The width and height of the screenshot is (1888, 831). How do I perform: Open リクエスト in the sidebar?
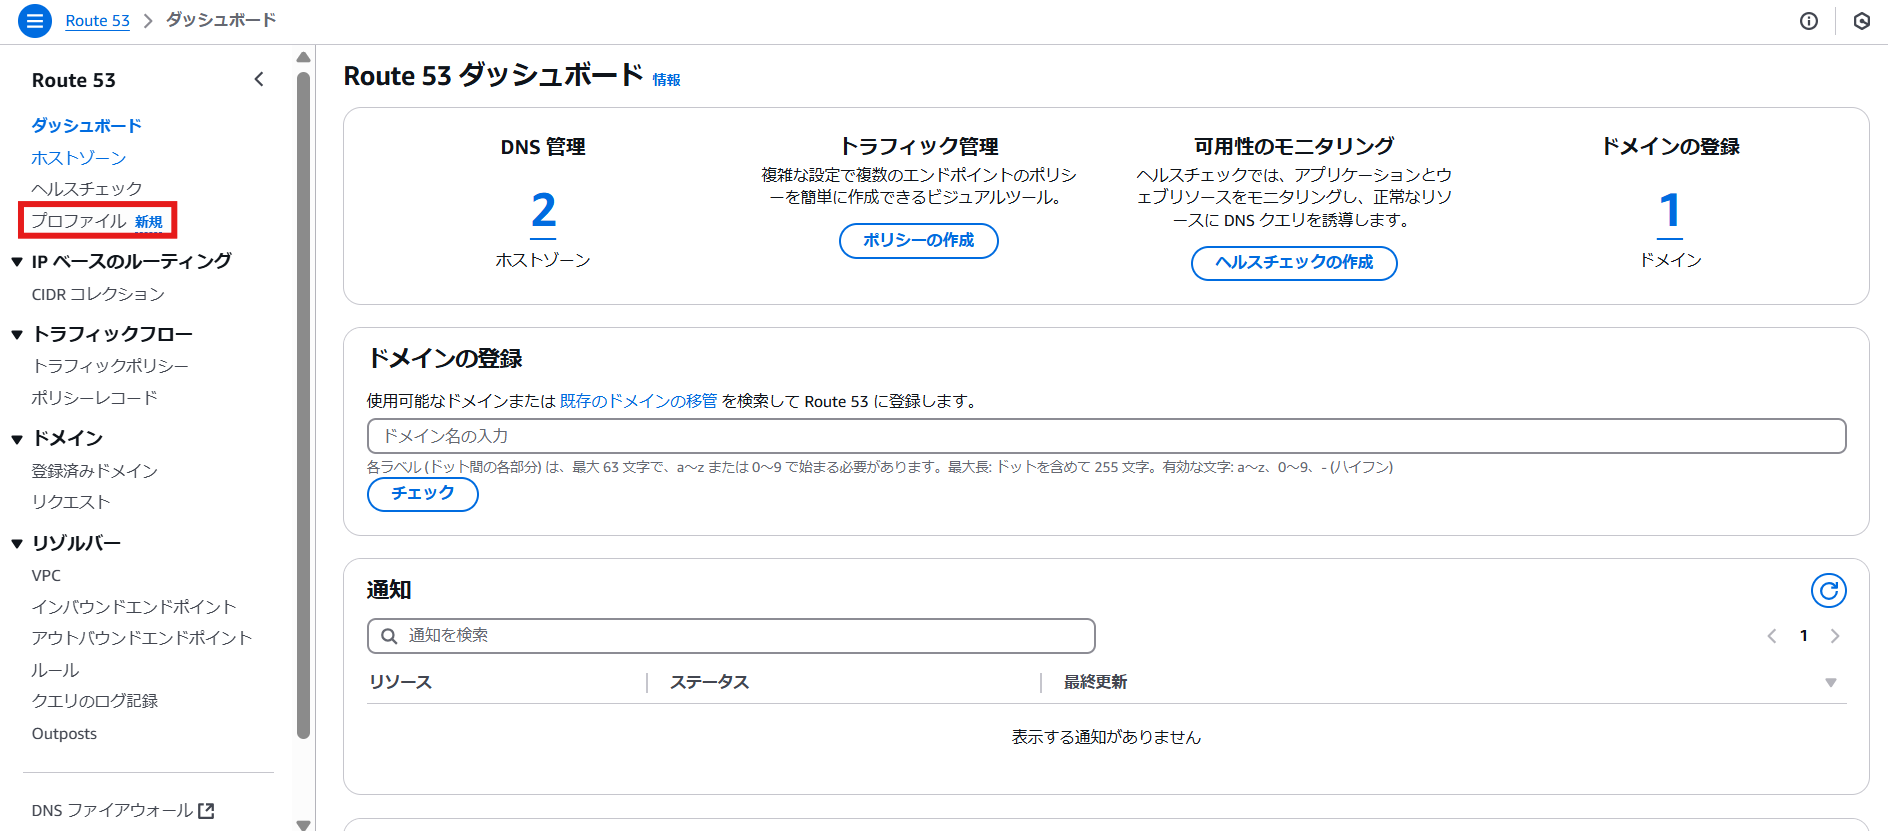click(71, 502)
